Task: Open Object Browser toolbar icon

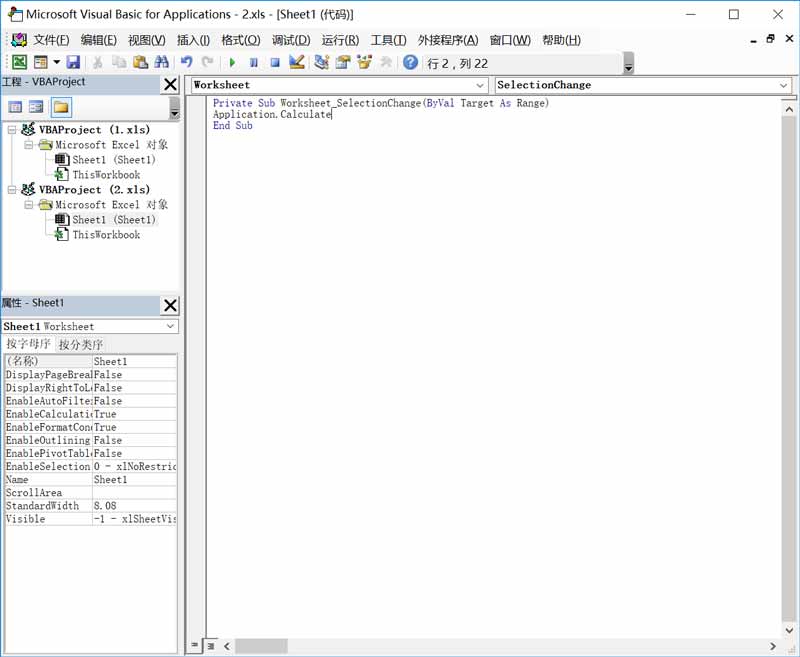Action: pyautogui.click(x=364, y=62)
